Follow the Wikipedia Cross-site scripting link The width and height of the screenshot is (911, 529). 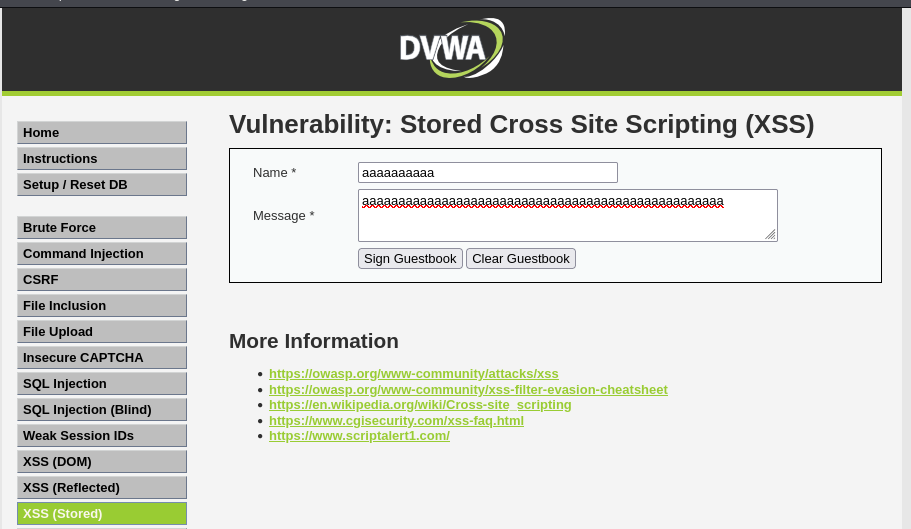click(x=420, y=405)
